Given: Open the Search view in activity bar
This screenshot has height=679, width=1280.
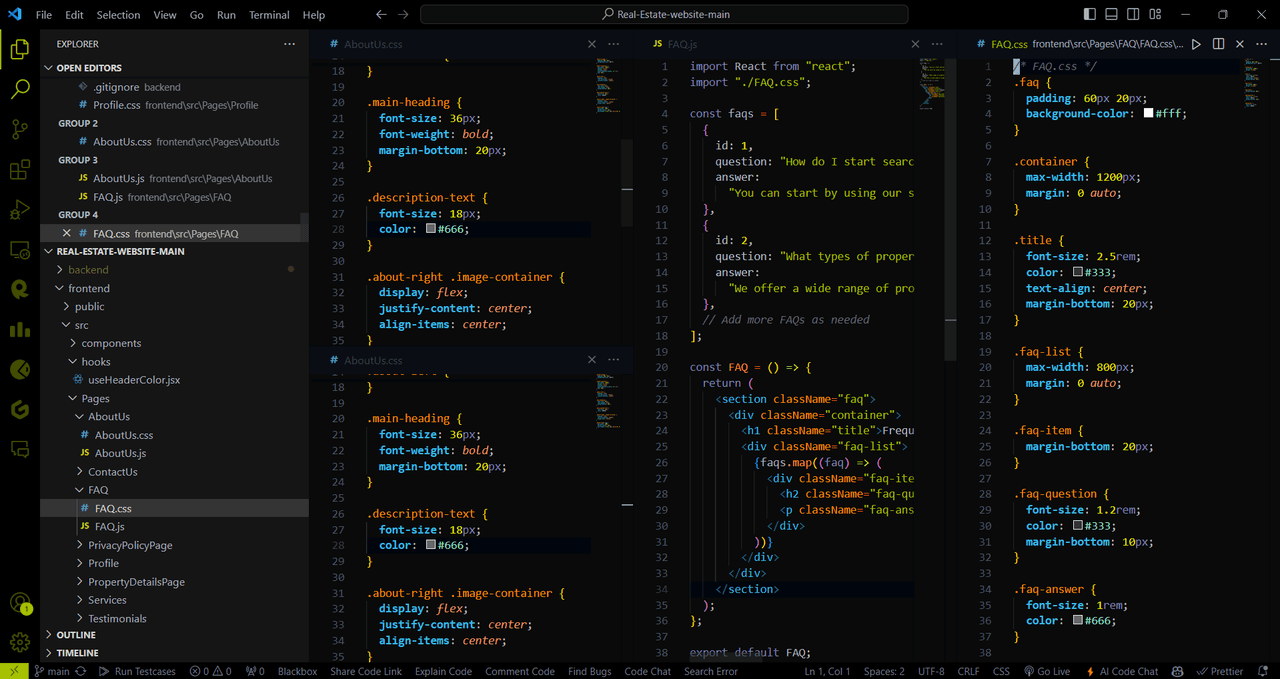Looking at the screenshot, I should (x=19, y=89).
